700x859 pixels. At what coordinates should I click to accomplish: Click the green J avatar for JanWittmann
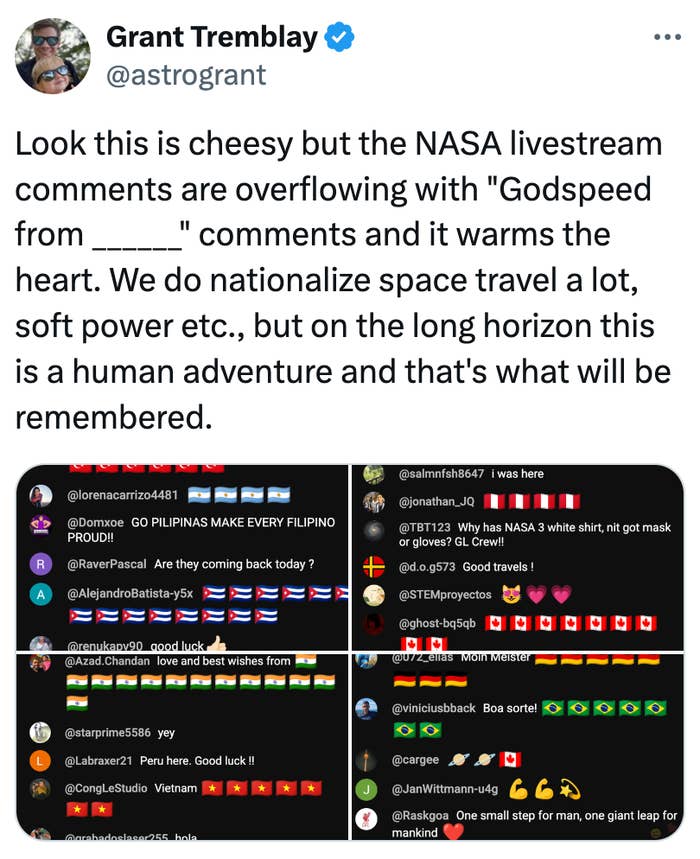[367, 789]
